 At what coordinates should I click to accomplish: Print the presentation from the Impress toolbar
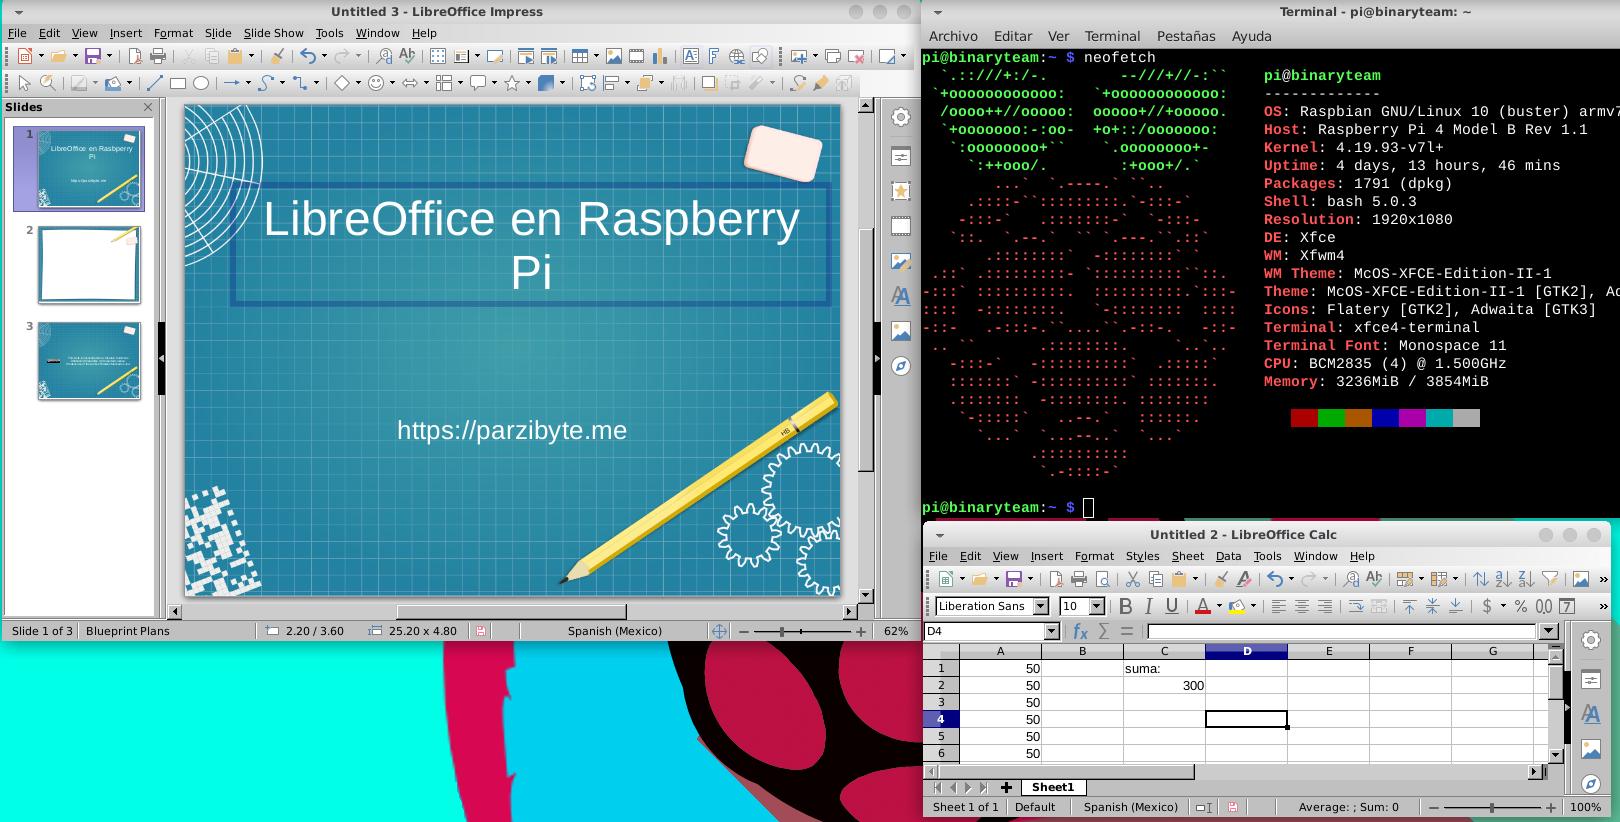tap(158, 56)
